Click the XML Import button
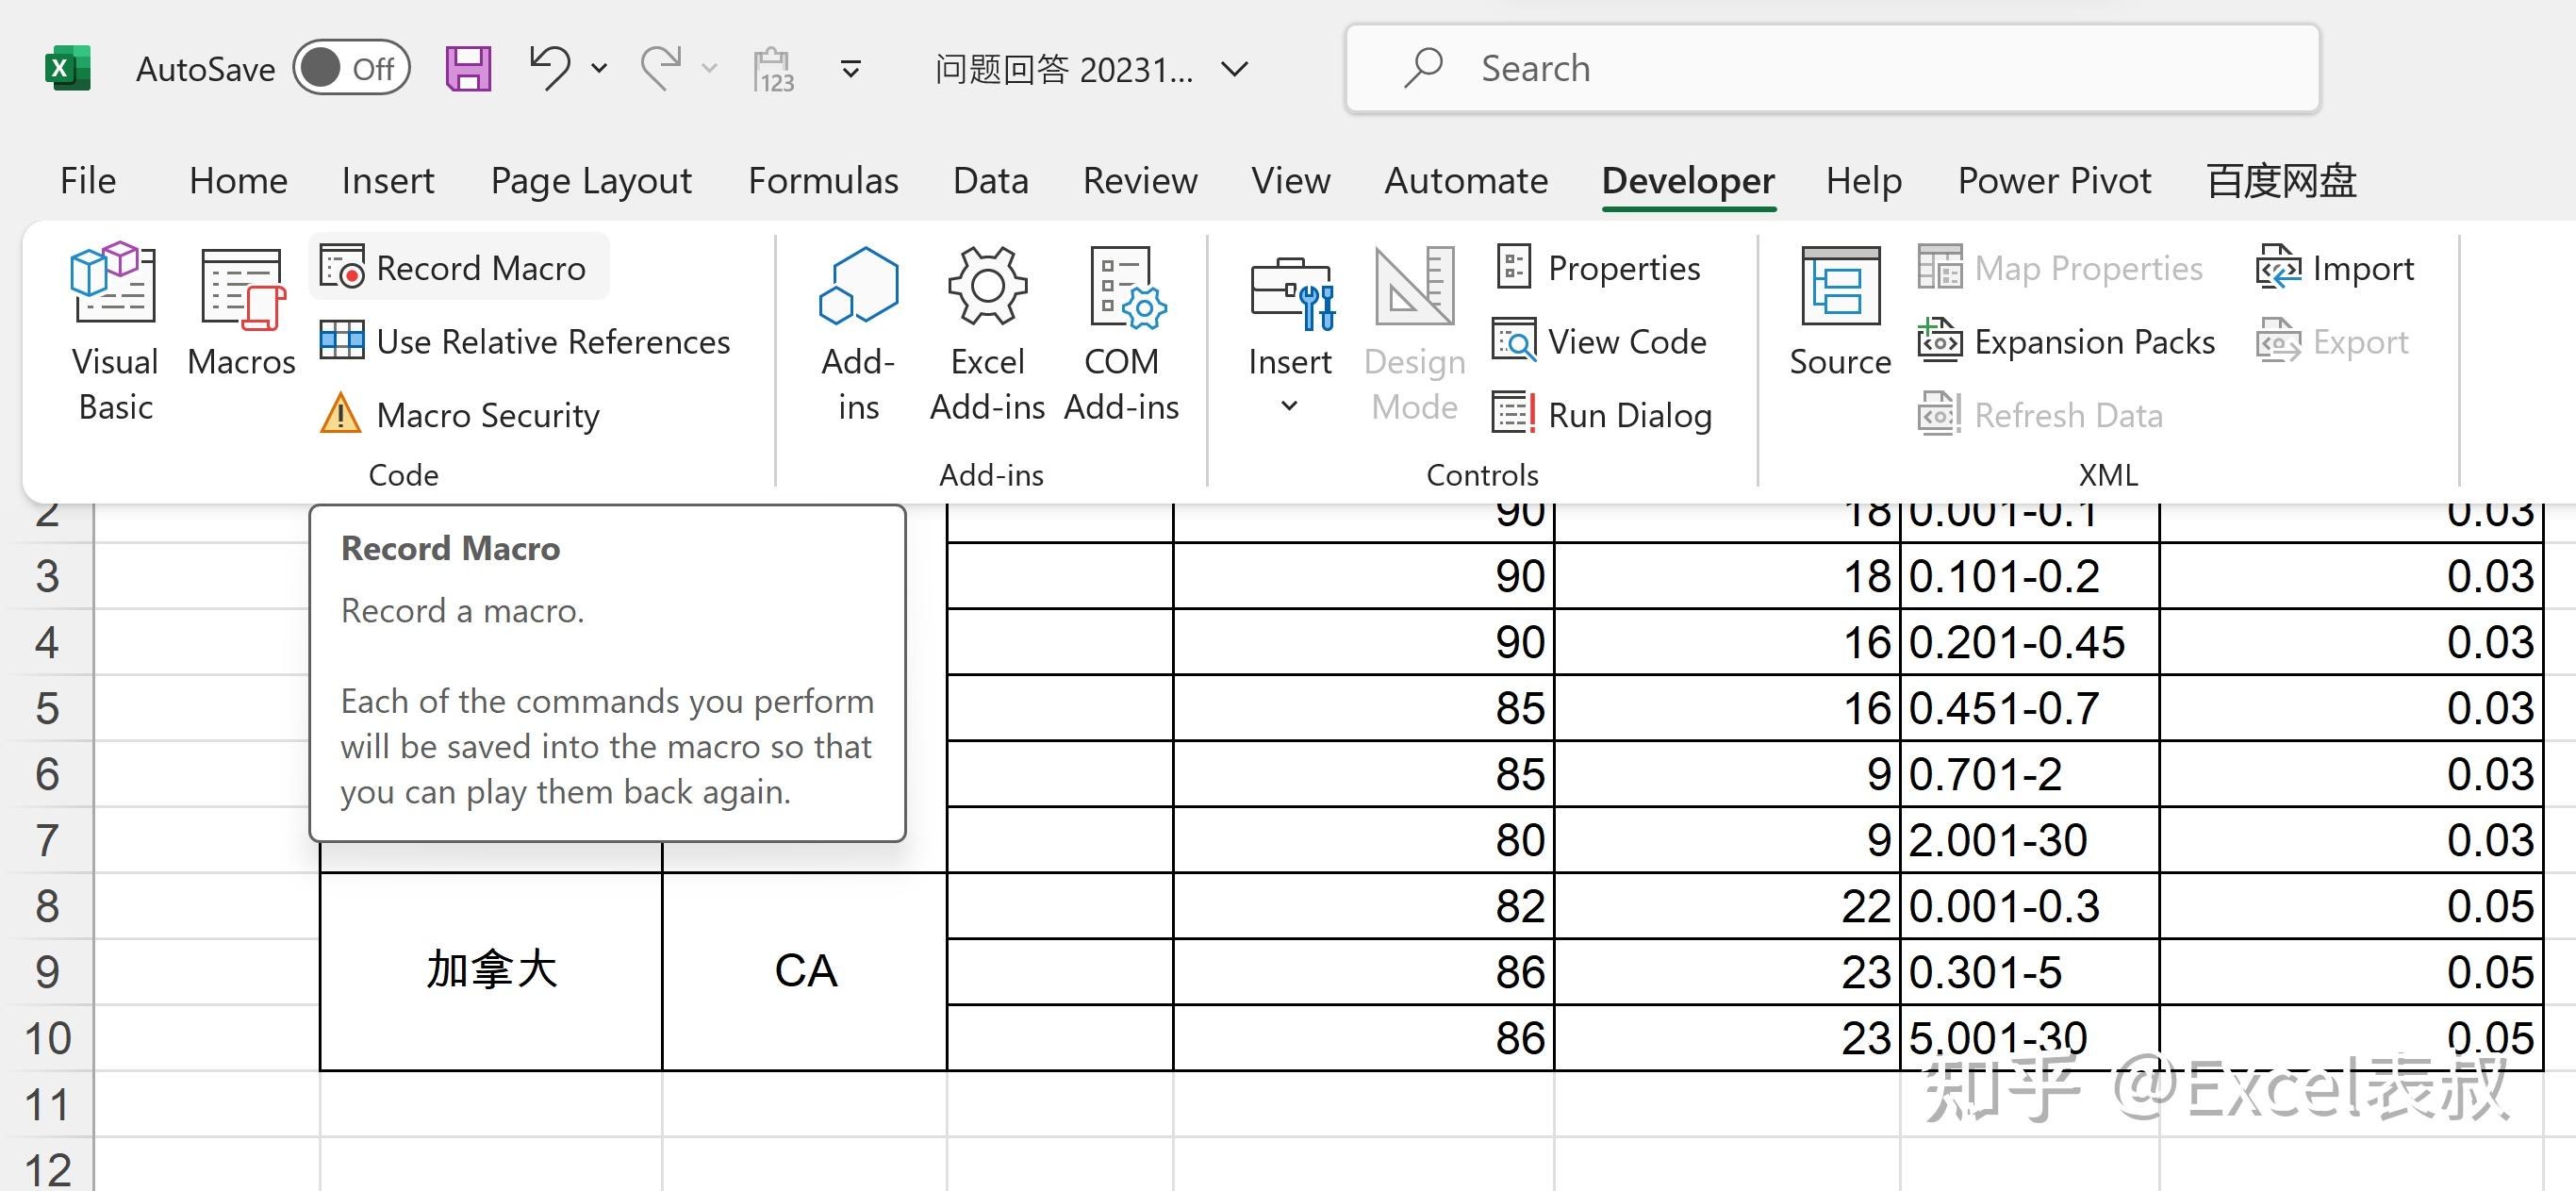This screenshot has width=2576, height=1191. 2335,268
